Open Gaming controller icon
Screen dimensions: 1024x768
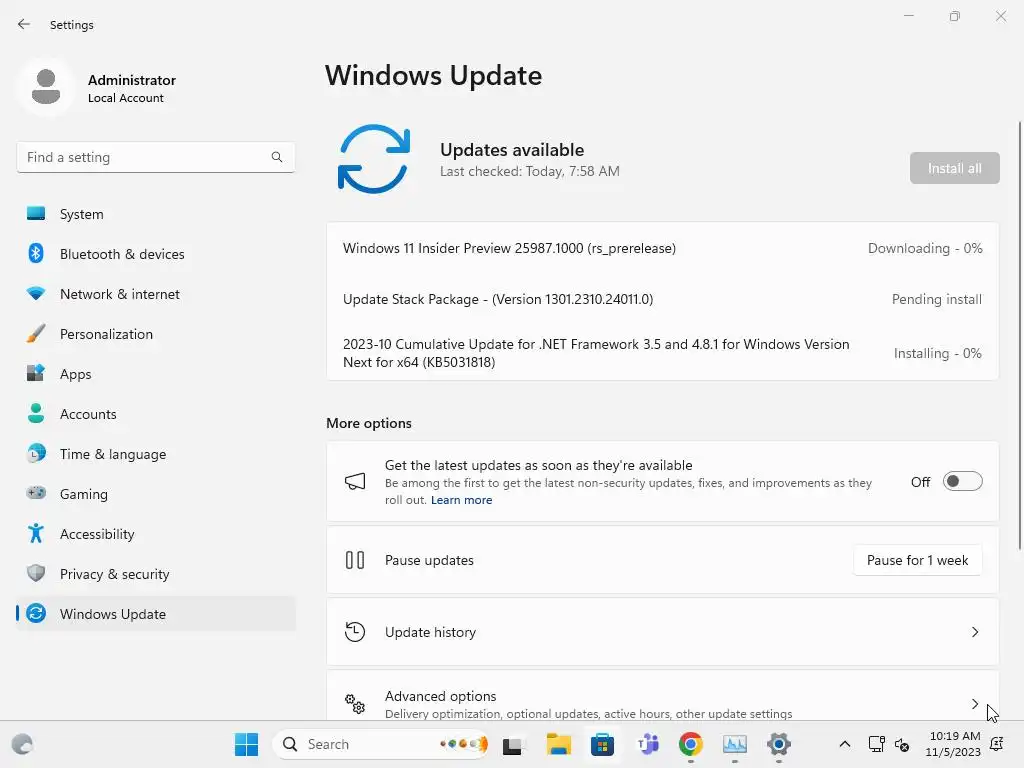(x=36, y=493)
